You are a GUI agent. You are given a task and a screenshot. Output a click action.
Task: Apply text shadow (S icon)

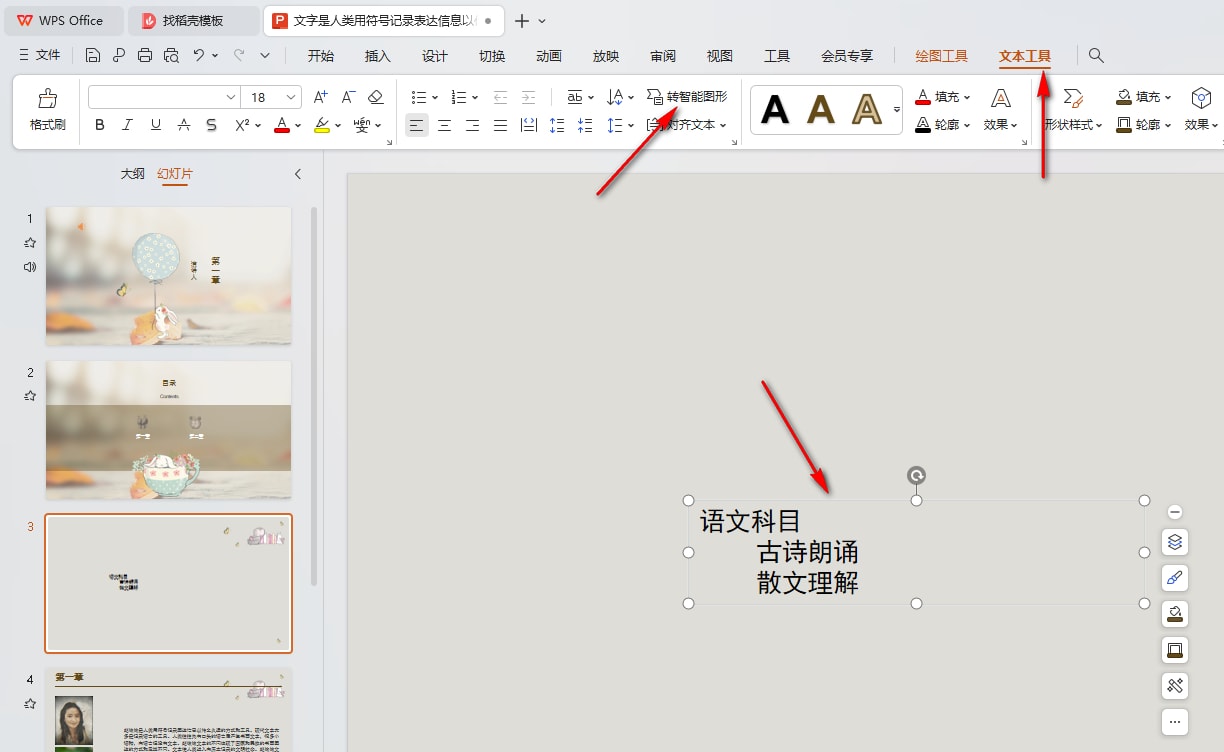point(211,125)
